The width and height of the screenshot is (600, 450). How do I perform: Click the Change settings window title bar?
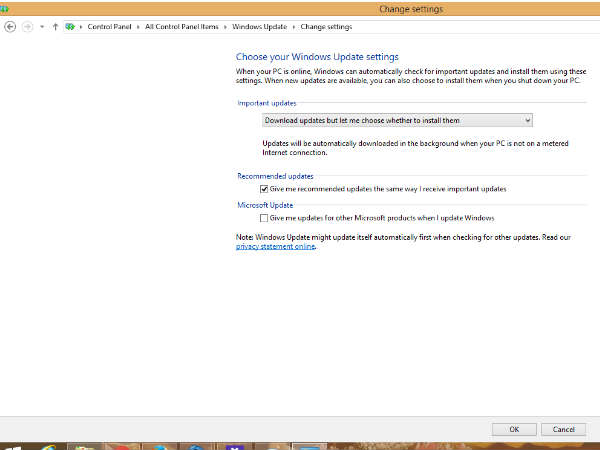[x=300, y=8]
